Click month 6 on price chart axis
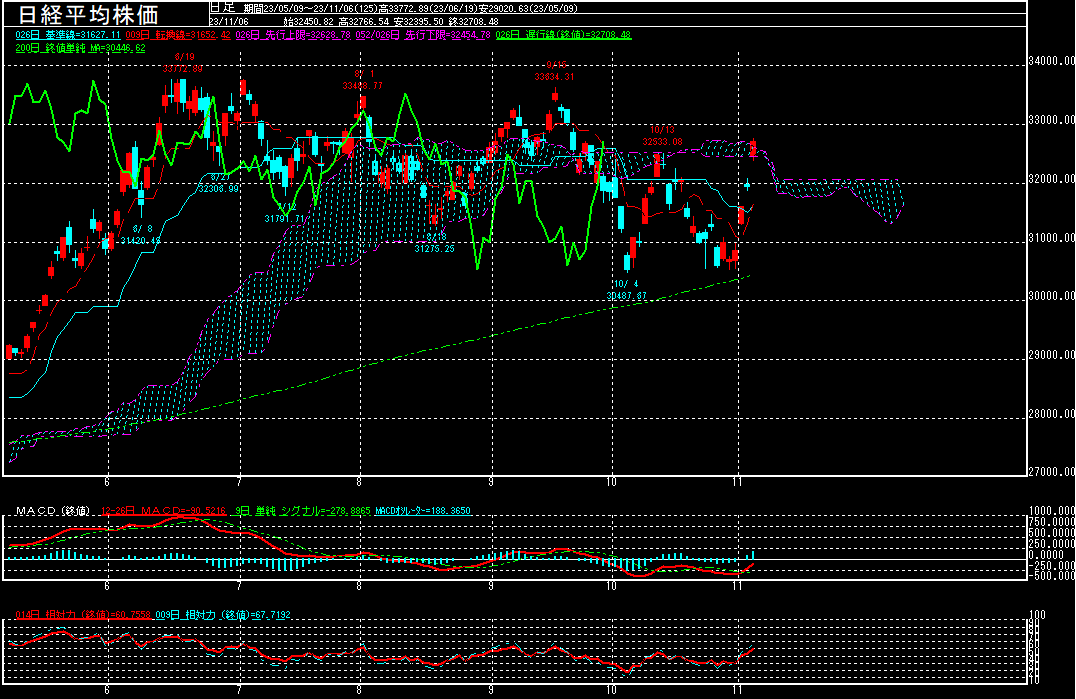 107,482
